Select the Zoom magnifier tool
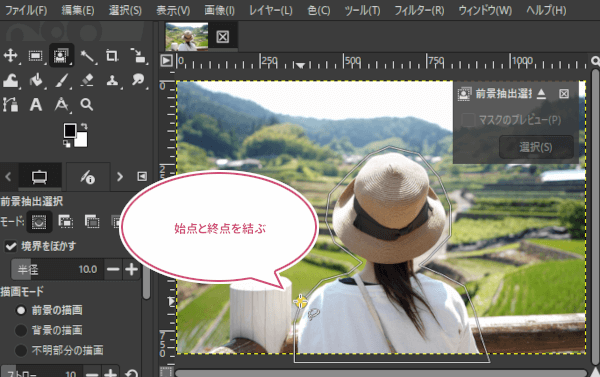This screenshot has width=600, height=377. pos(86,104)
